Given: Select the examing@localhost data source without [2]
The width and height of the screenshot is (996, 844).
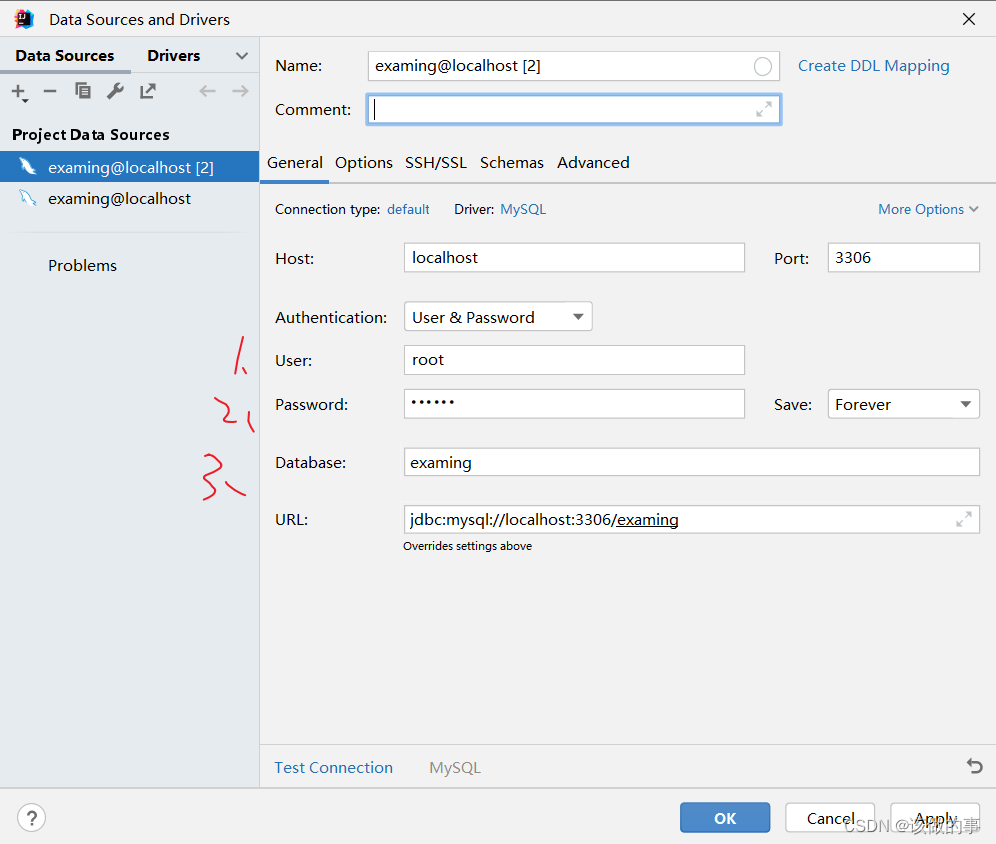Looking at the screenshot, I should tap(118, 198).
